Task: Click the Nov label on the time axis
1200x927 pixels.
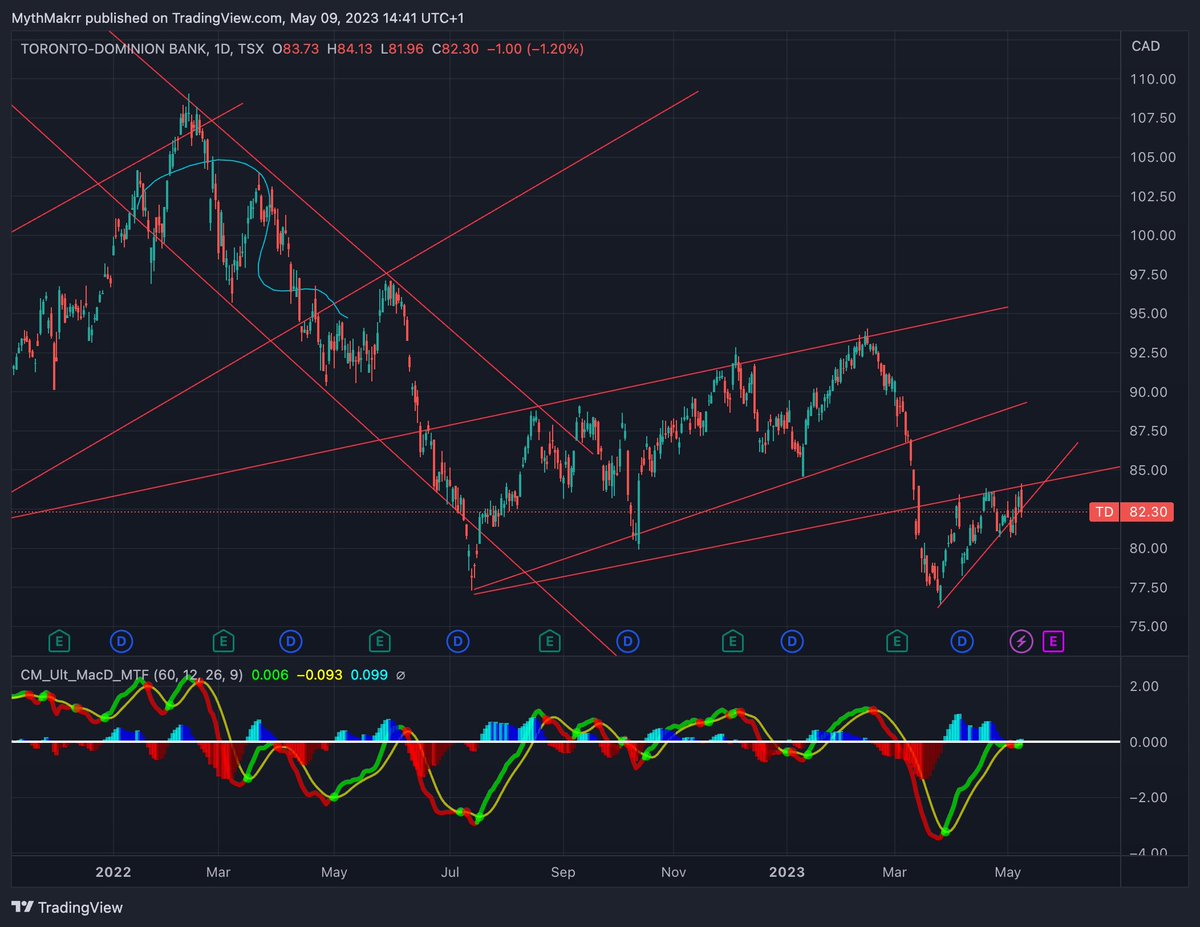Action: point(674,872)
